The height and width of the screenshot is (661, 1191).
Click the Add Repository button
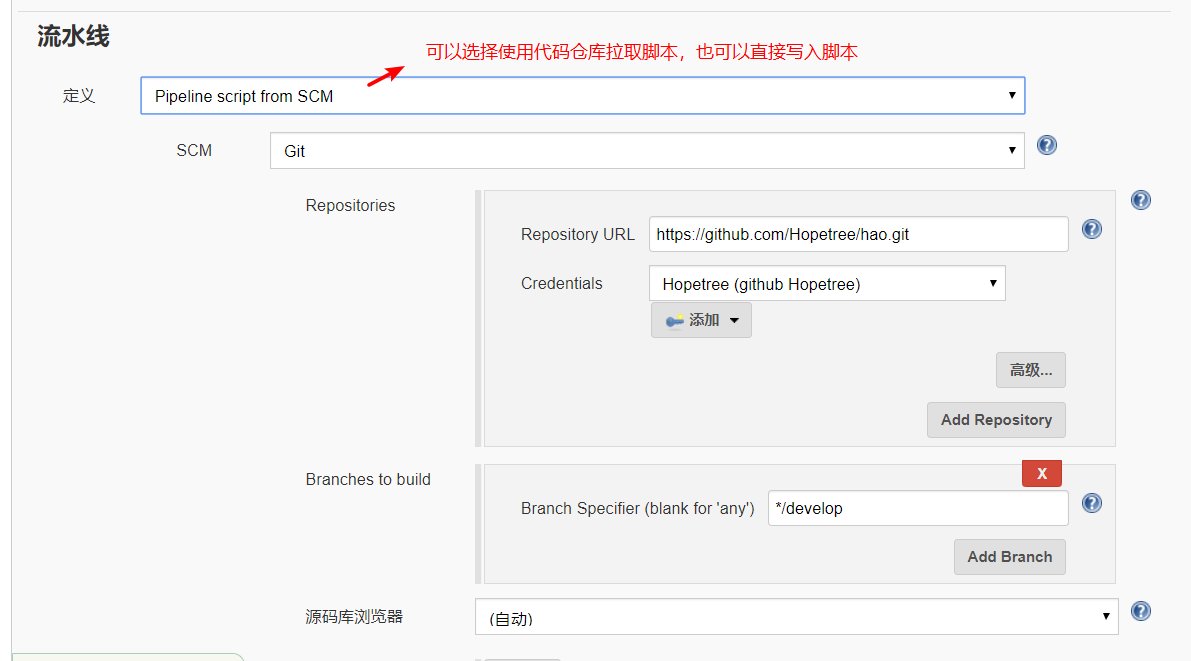pos(996,420)
